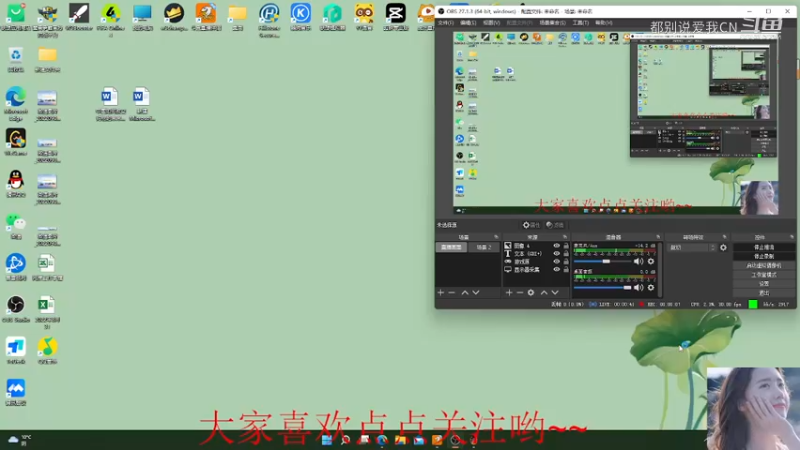Click the 停止录制 button

[764, 257]
